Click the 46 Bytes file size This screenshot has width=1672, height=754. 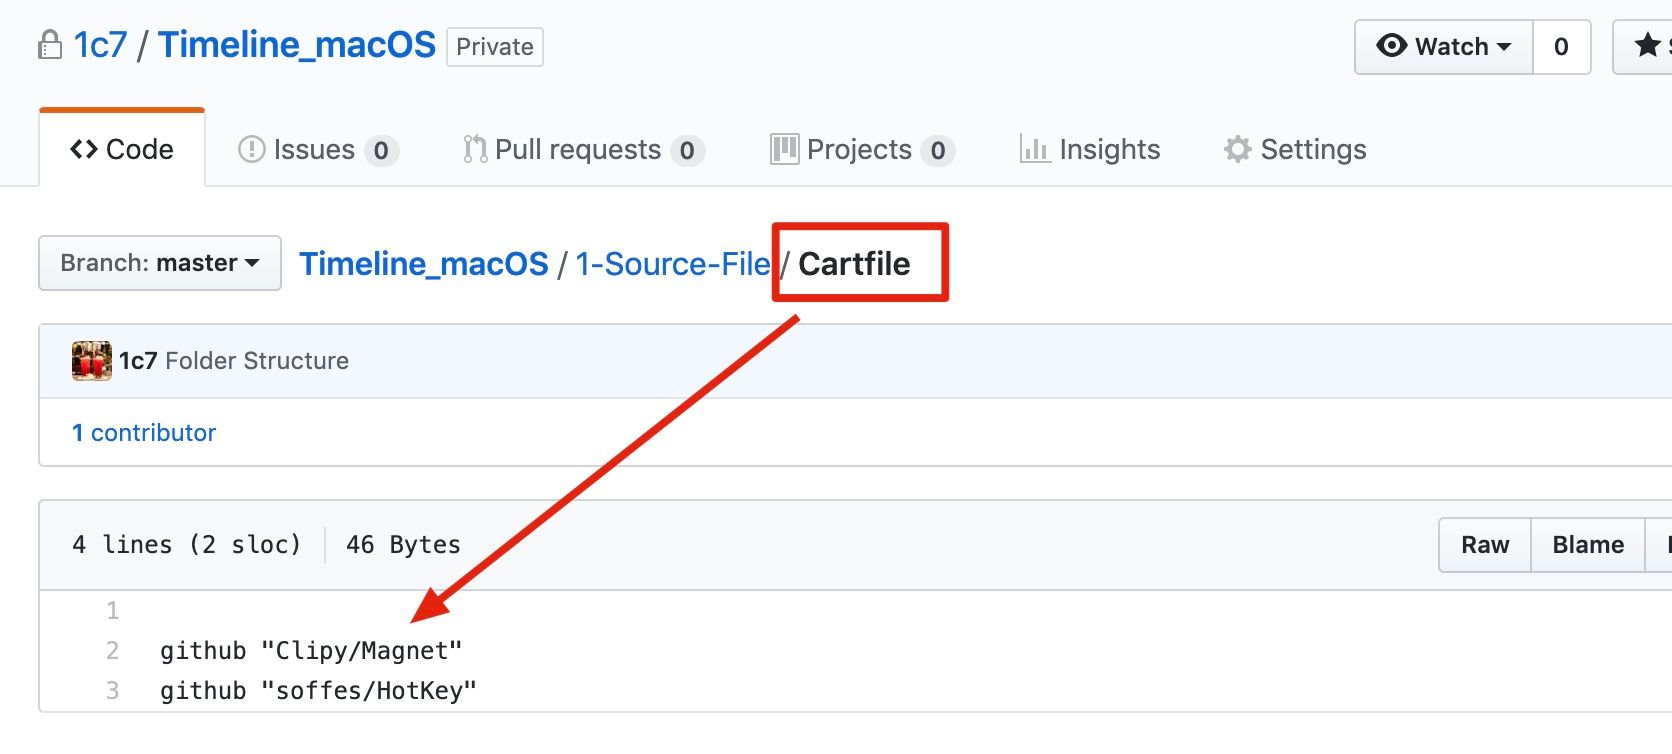click(x=403, y=545)
